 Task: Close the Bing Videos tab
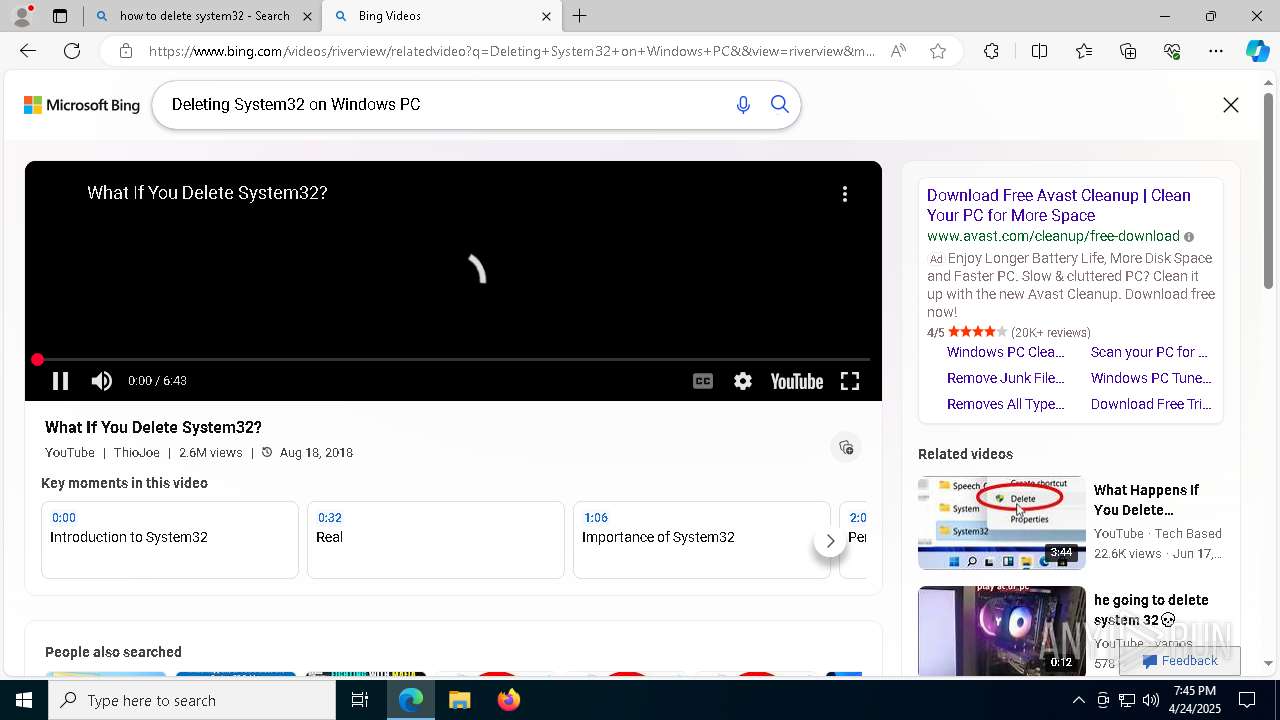(546, 16)
